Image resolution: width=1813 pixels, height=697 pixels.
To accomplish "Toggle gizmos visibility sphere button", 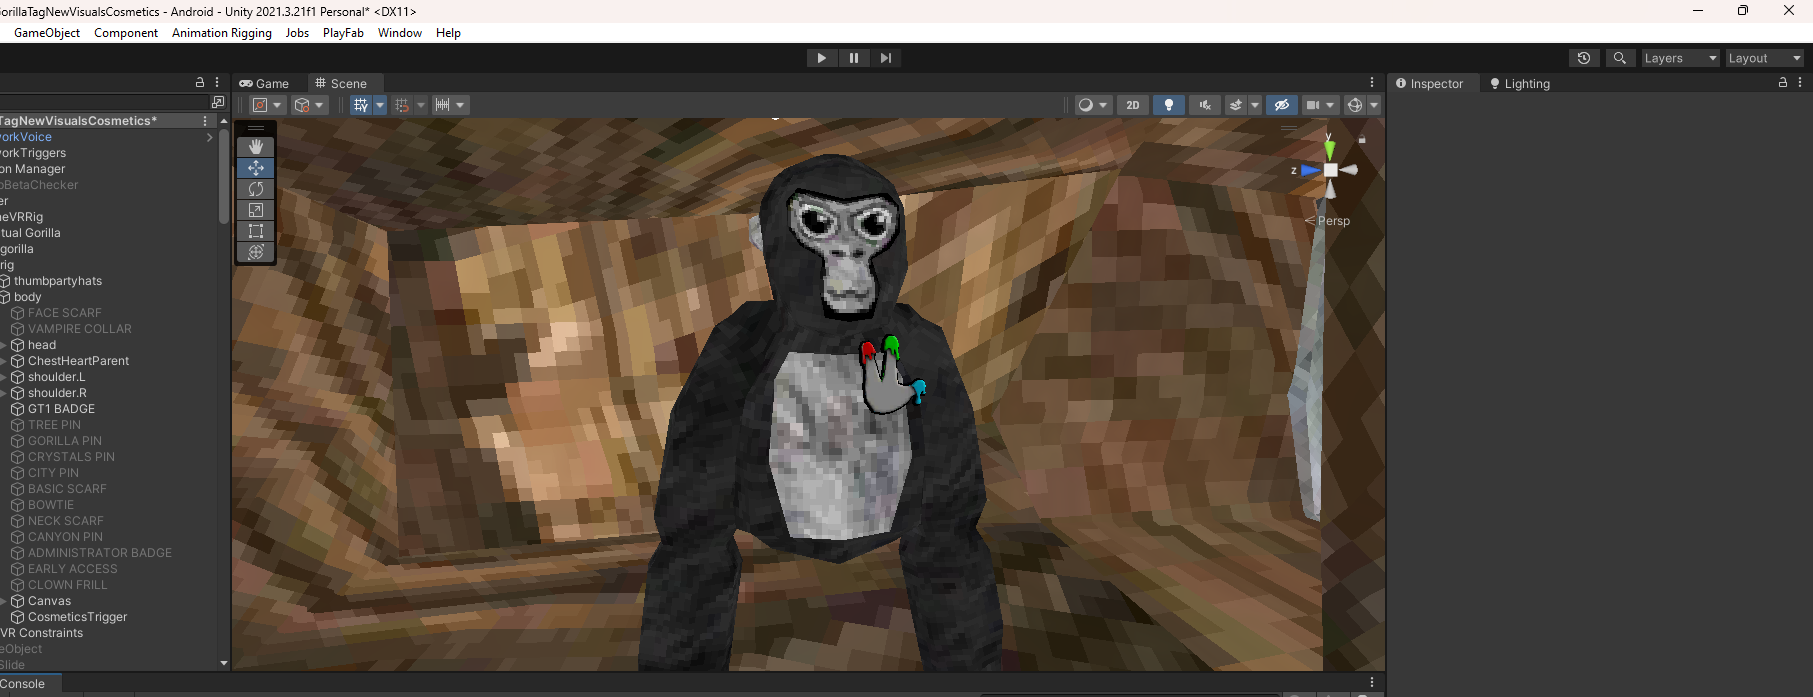I will tap(1355, 105).
